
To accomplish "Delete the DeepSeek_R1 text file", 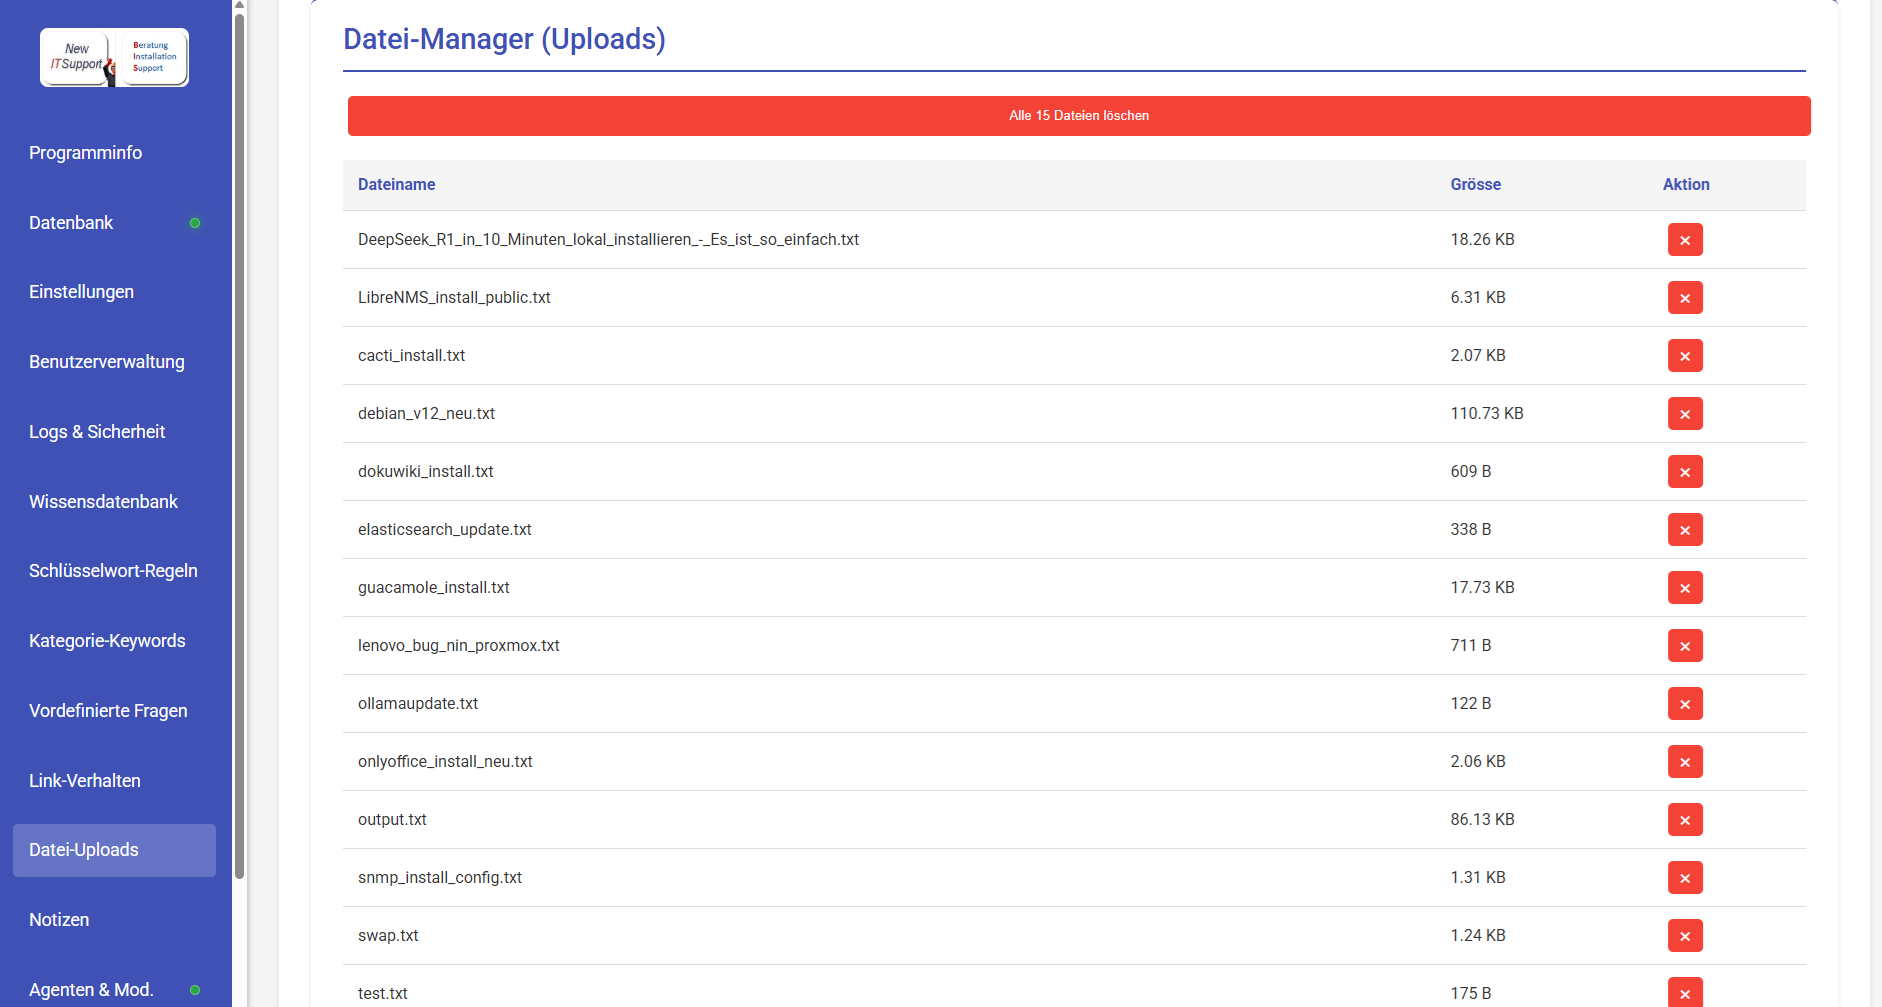I will (x=1684, y=240).
